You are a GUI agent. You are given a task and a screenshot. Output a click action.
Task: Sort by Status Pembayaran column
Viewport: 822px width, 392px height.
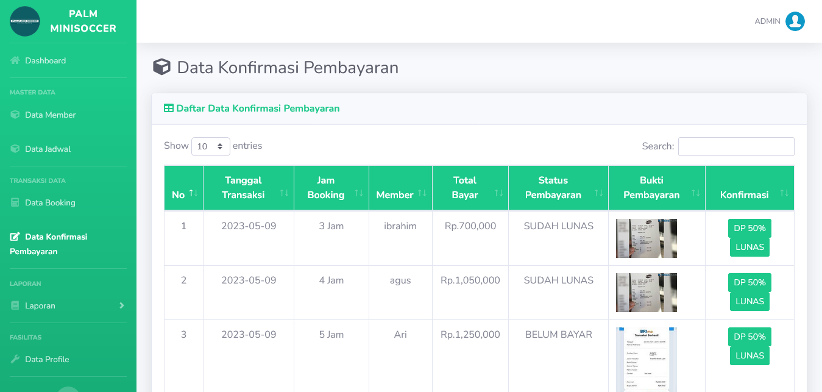coord(558,188)
